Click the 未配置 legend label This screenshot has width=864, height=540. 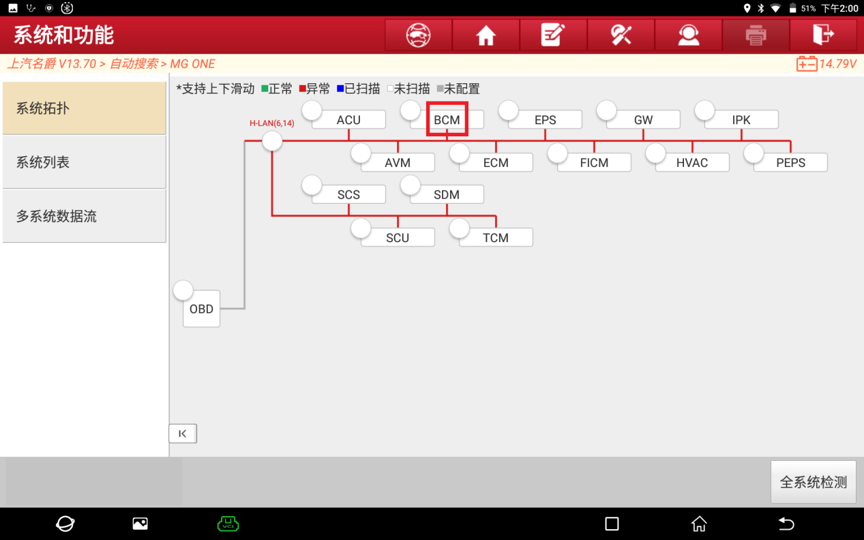click(x=462, y=89)
